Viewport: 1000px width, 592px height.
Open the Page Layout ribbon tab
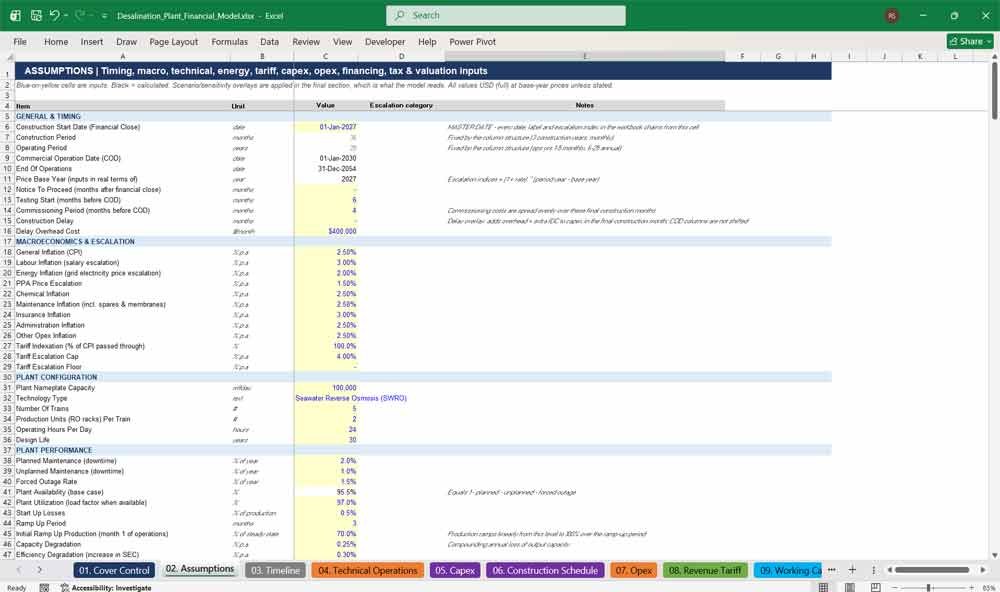pyautogui.click(x=173, y=41)
